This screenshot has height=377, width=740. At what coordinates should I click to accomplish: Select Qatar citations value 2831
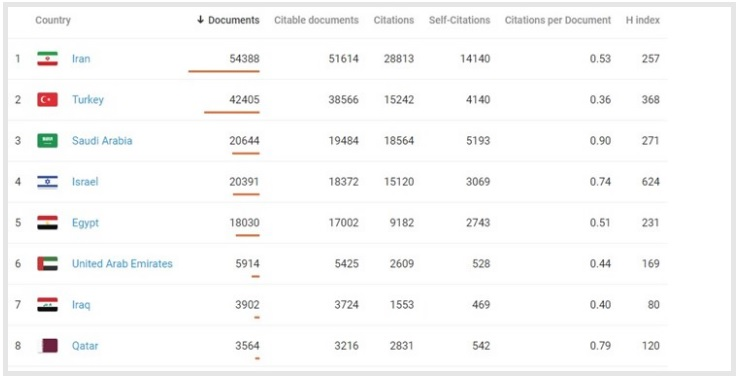coord(402,346)
